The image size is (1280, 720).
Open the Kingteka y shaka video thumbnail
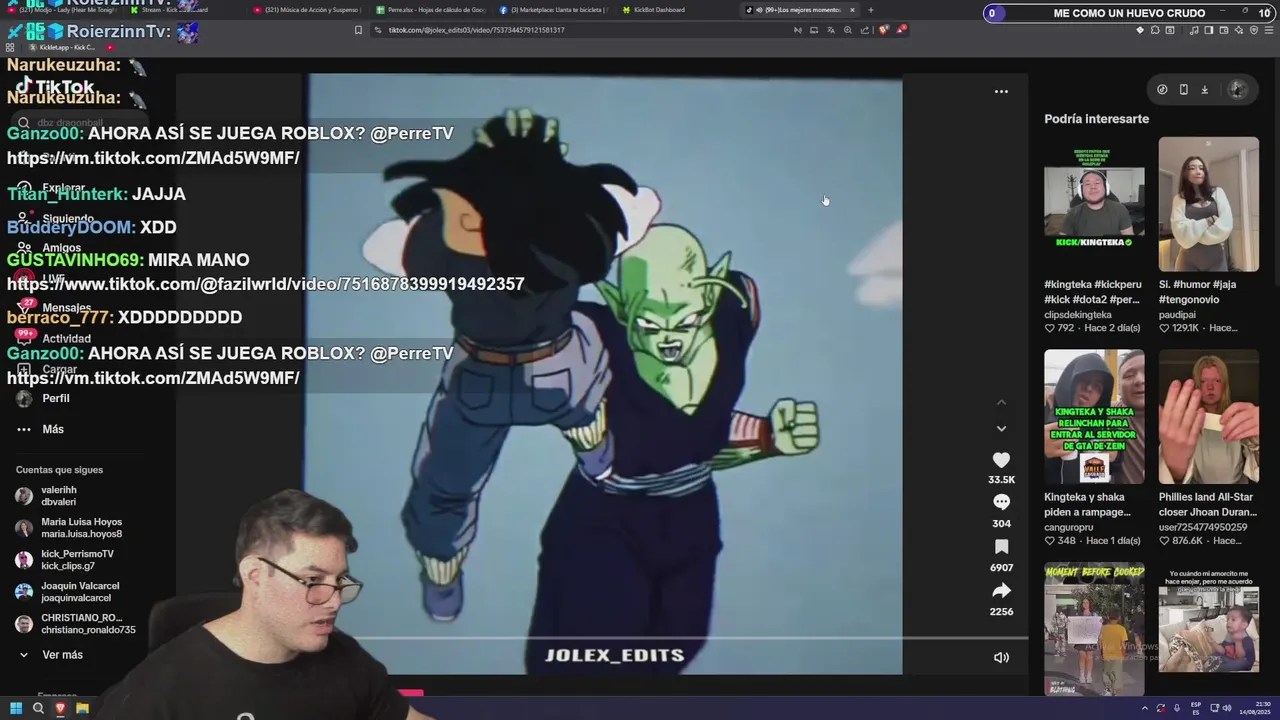coord(1094,416)
